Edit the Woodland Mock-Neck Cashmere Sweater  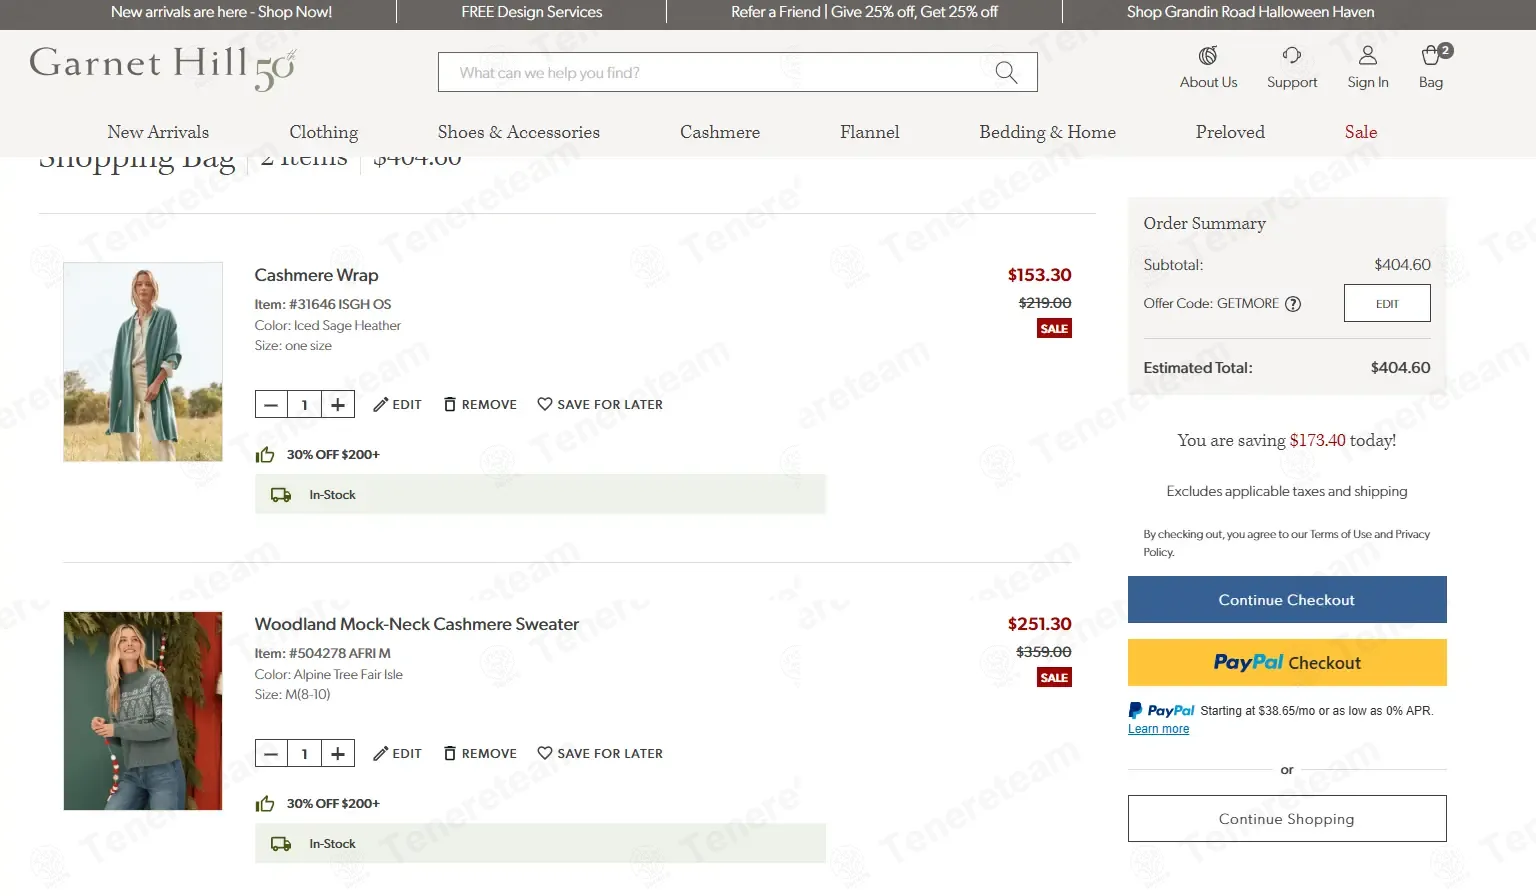[x=397, y=754]
